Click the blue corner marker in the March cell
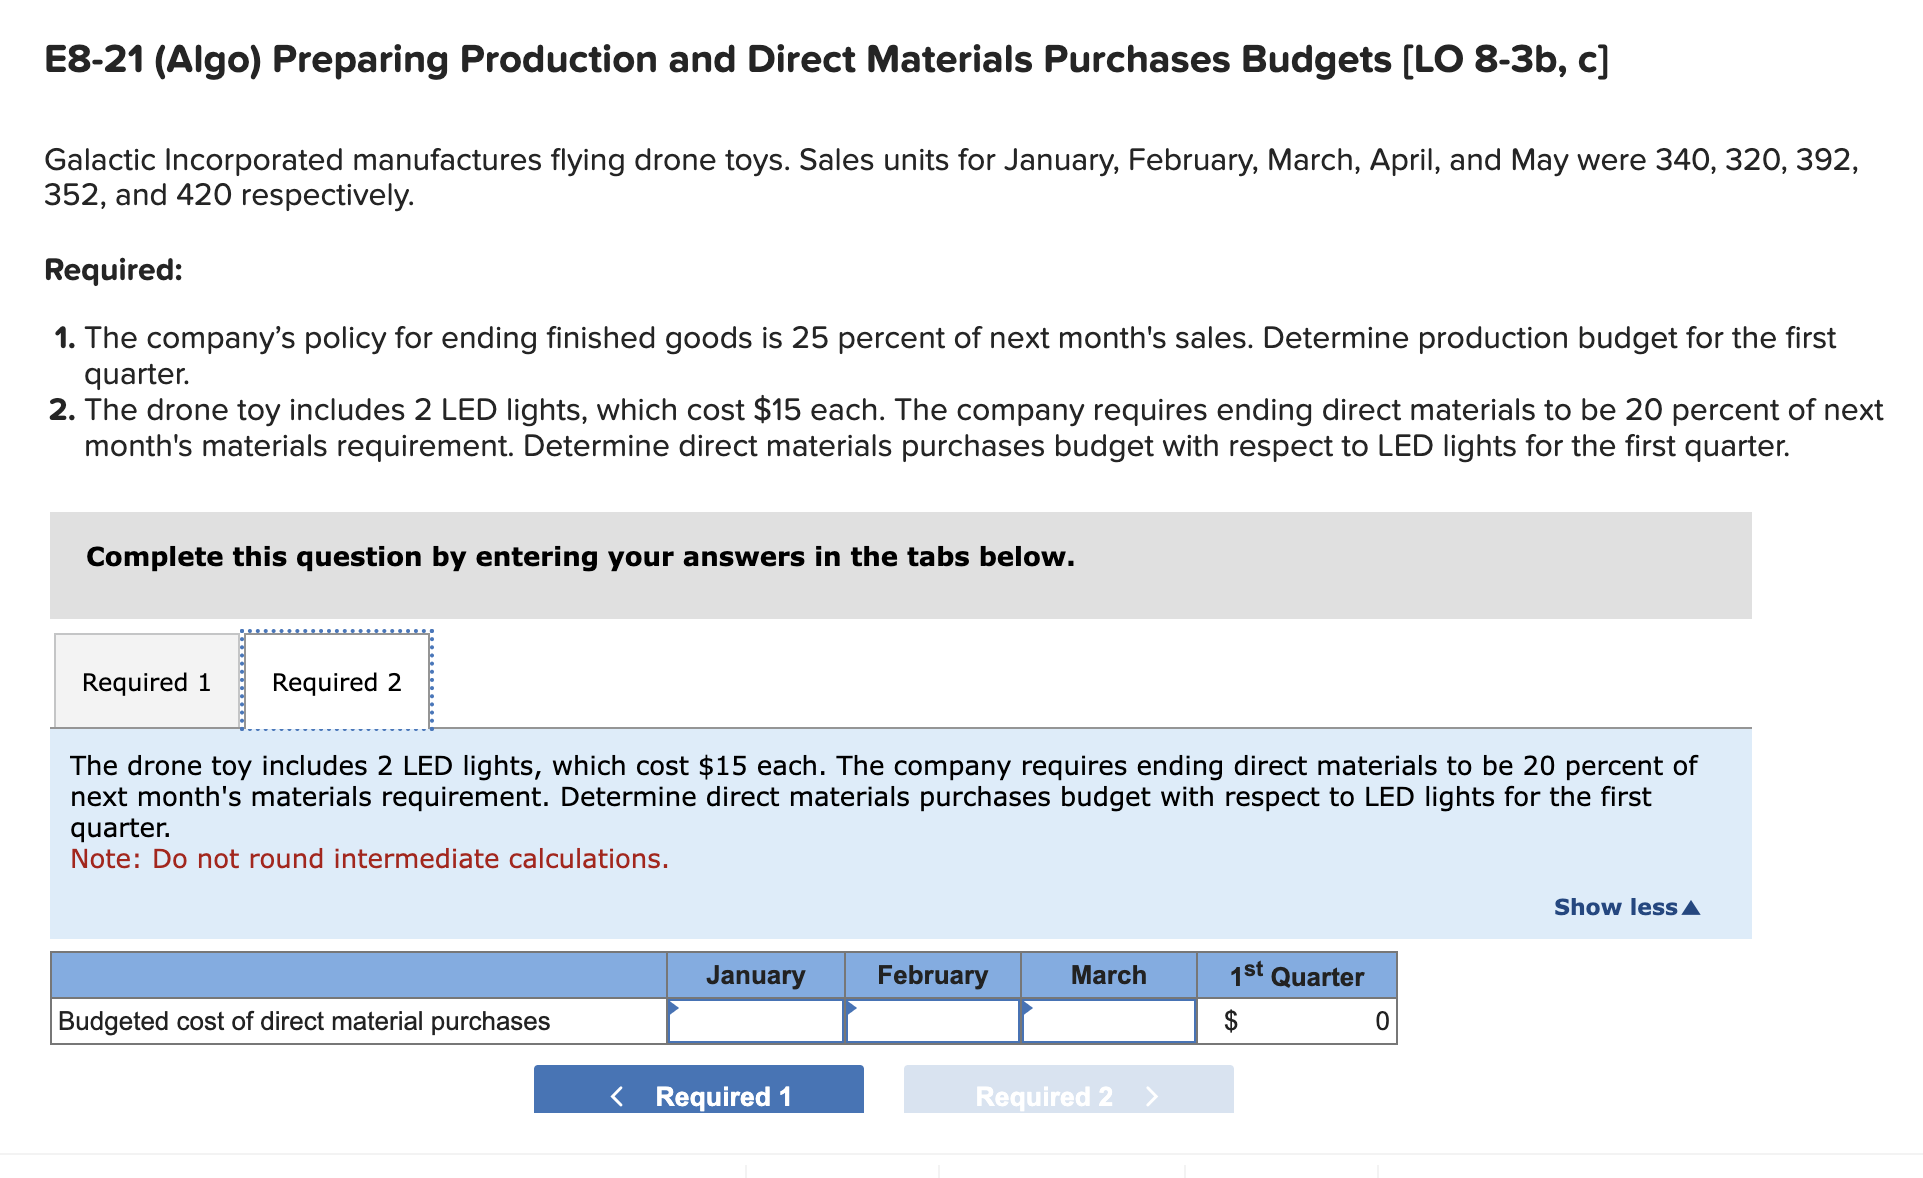The height and width of the screenshot is (1178, 1923). [x=1027, y=1007]
